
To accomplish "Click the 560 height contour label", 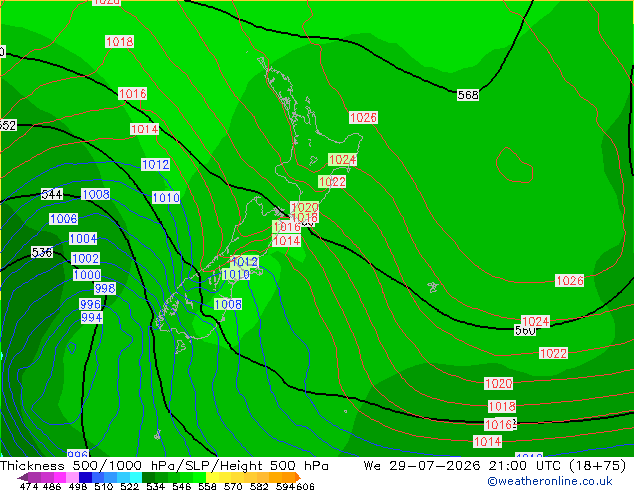I will coord(524,331).
